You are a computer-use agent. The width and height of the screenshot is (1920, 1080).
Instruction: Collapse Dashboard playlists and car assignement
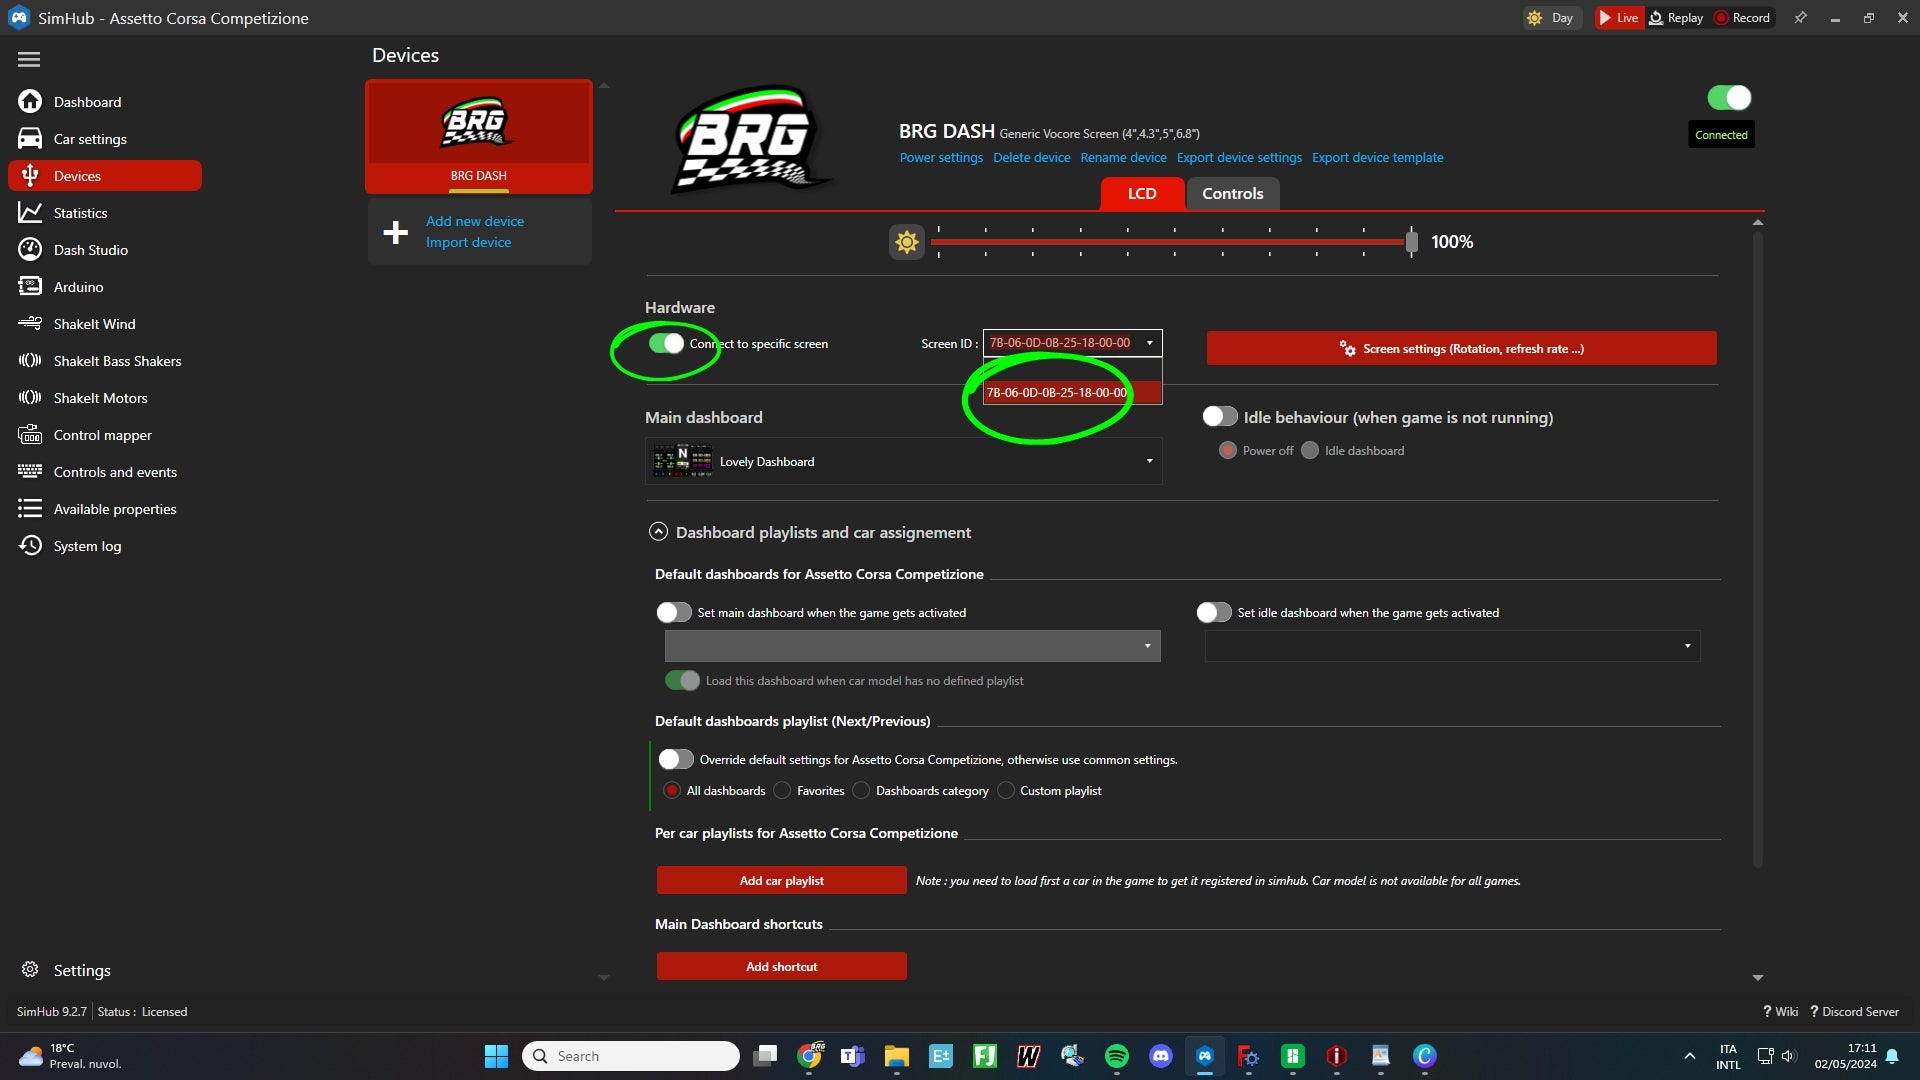(658, 532)
